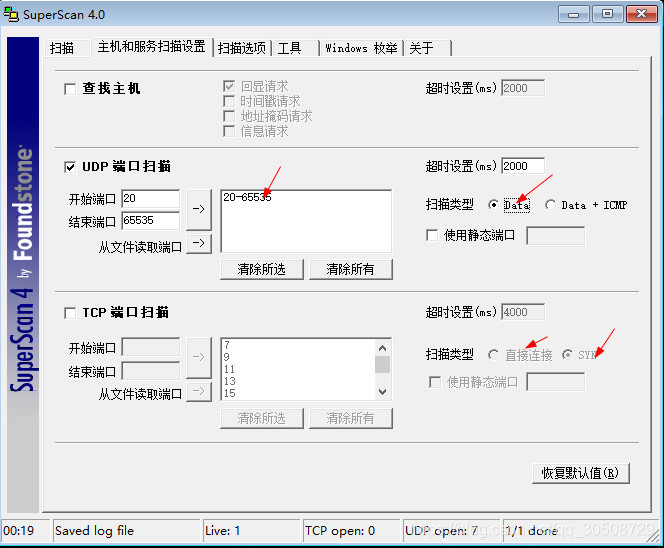The image size is (664, 548).
Task: Open the 主机和服务扫描设置 tab
Action: tap(151, 47)
